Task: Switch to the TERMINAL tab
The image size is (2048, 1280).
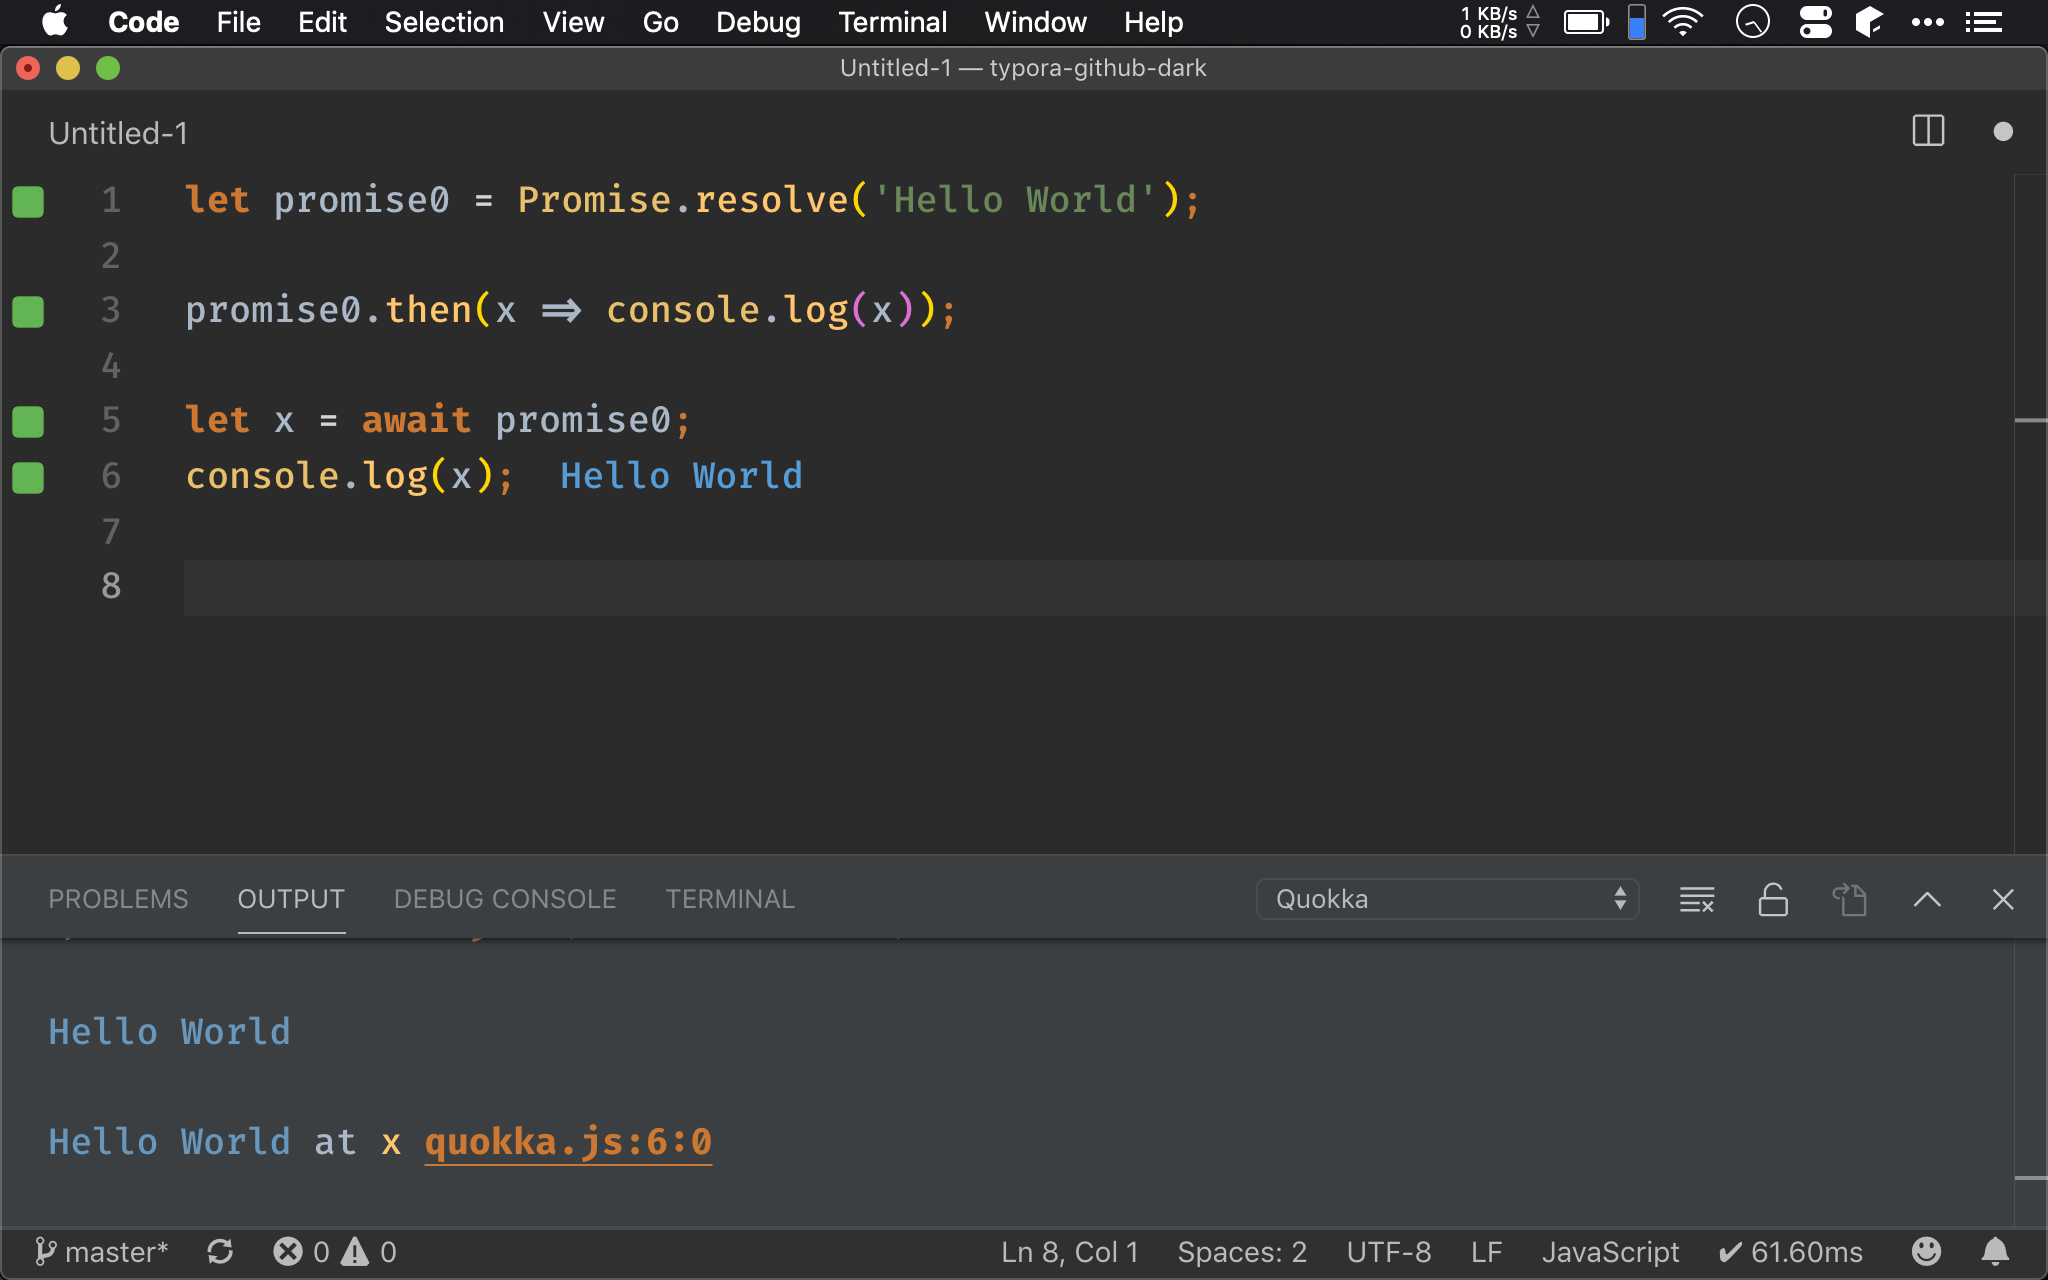Action: 730,899
